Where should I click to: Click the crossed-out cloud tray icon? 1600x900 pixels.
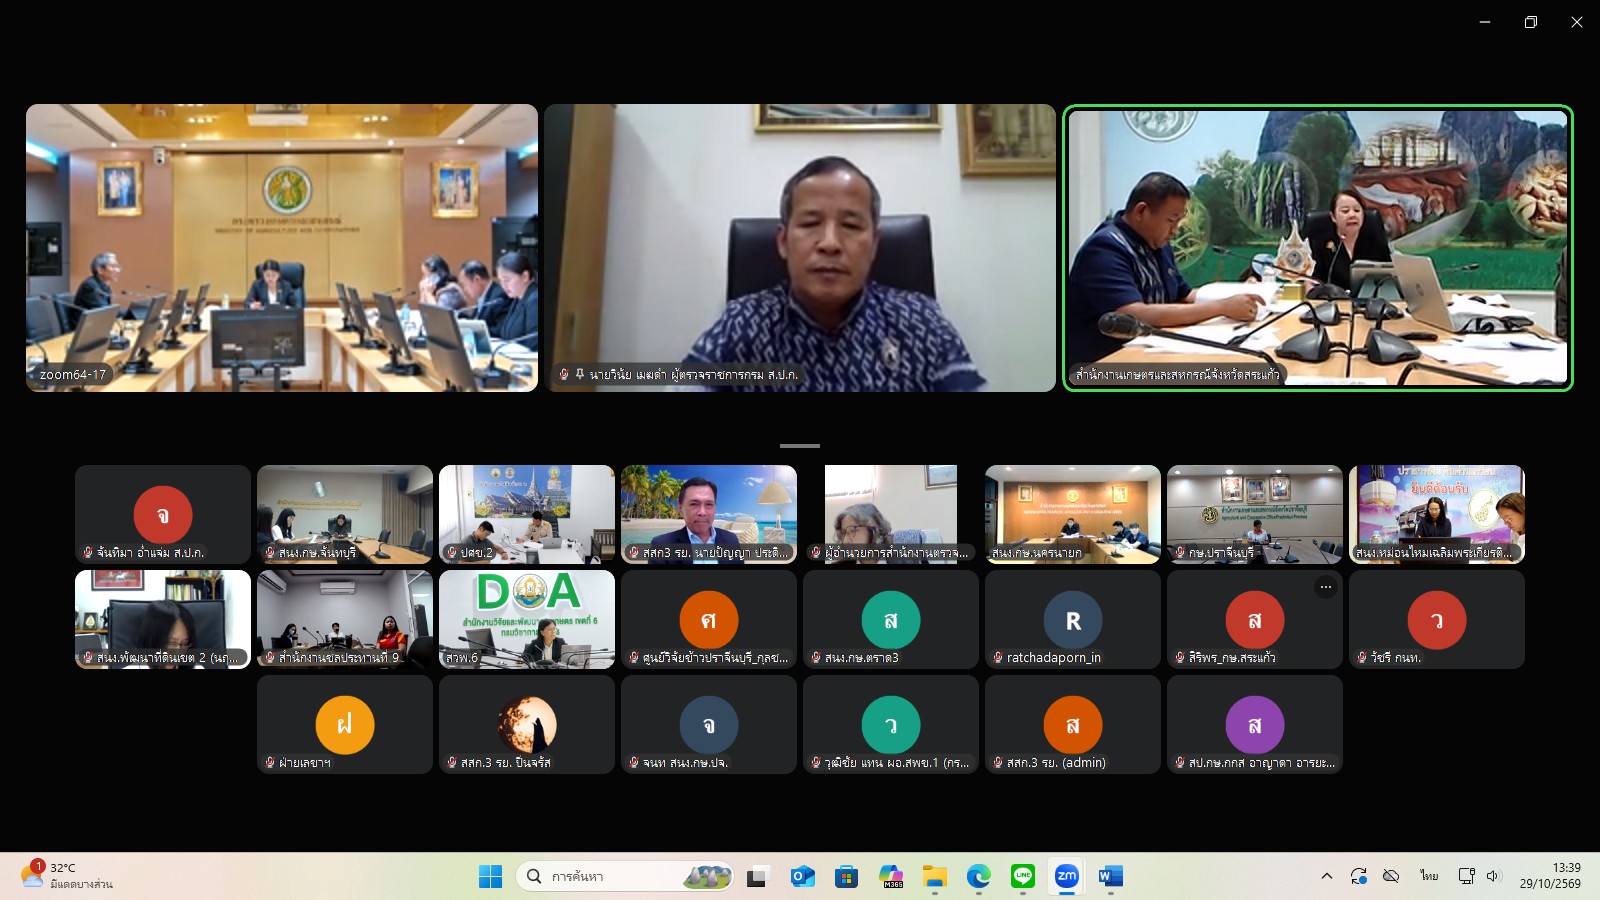point(1391,876)
